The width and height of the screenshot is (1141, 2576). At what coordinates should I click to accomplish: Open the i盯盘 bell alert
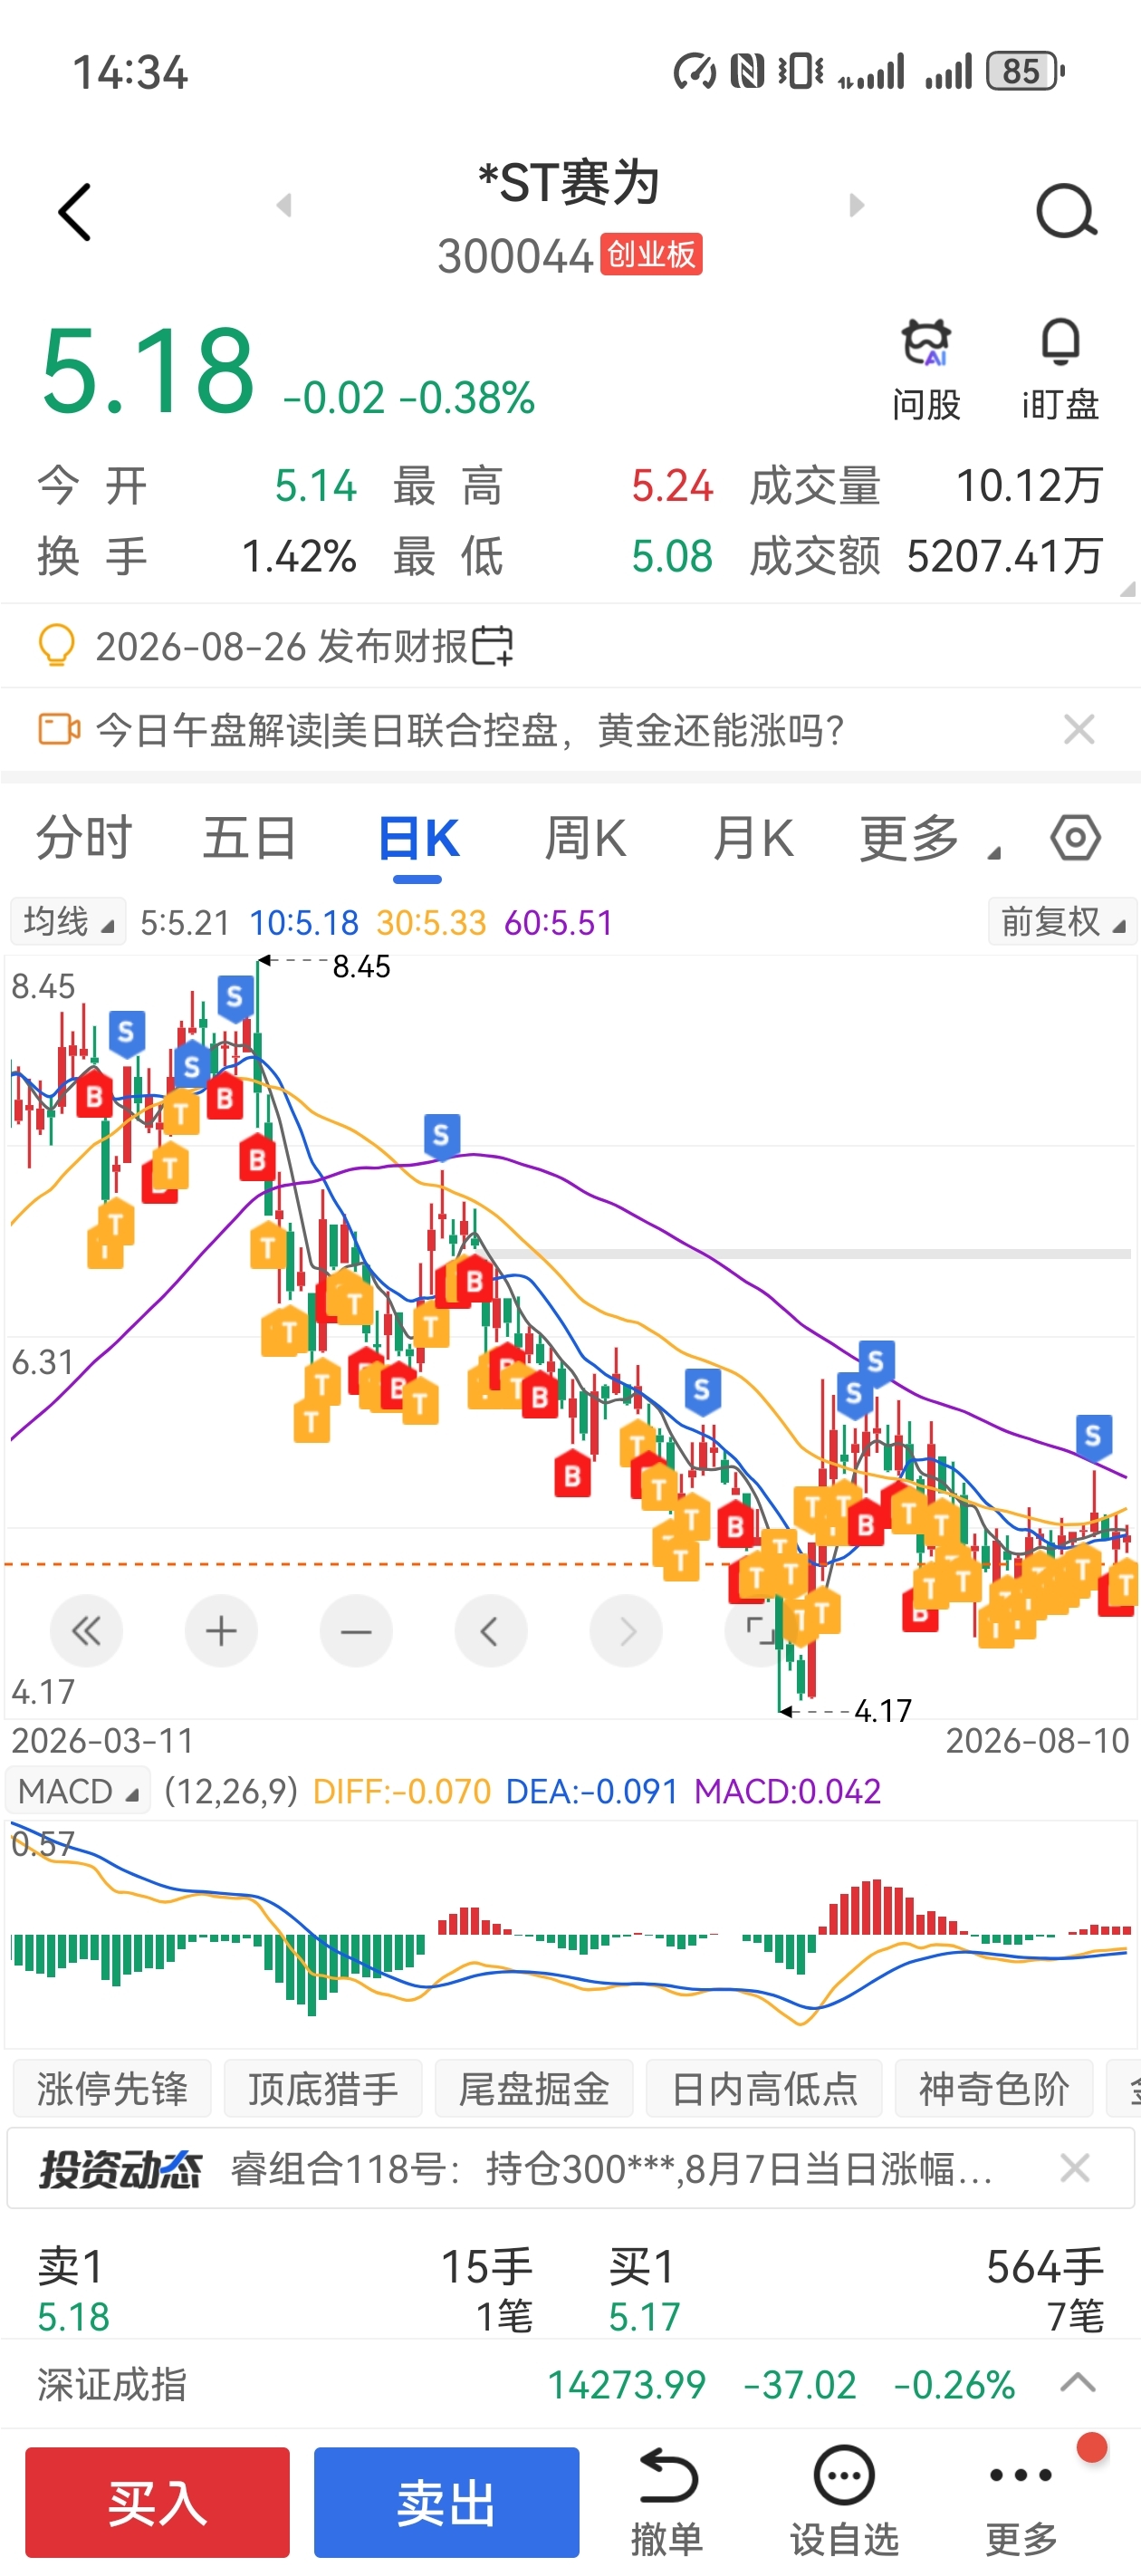(x=1060, y=369)
